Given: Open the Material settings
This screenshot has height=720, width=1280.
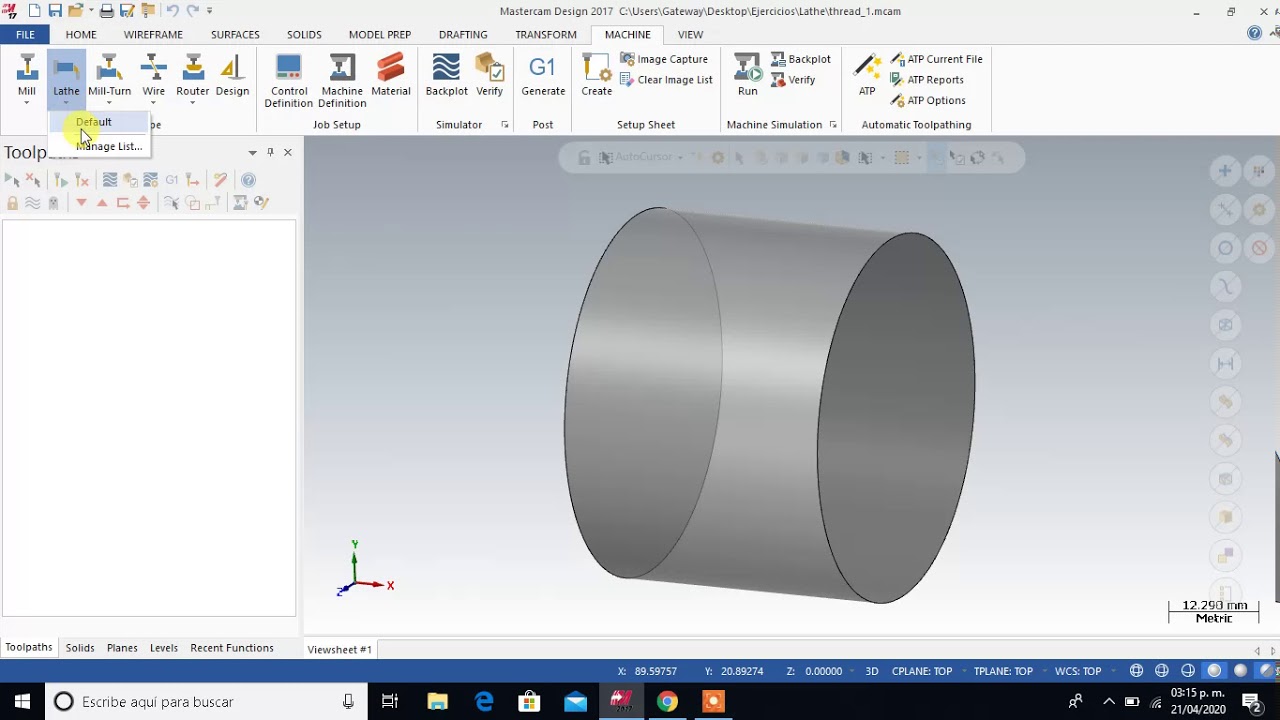Looking at the screenshot, I should [x=391, y=77].
